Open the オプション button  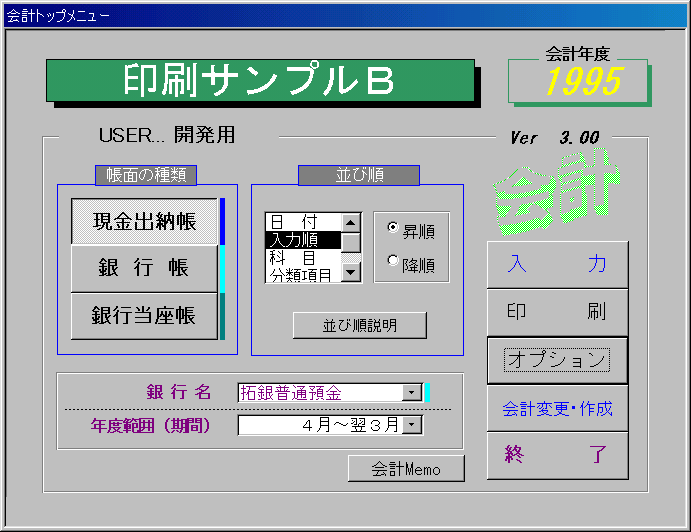point(557,360)
